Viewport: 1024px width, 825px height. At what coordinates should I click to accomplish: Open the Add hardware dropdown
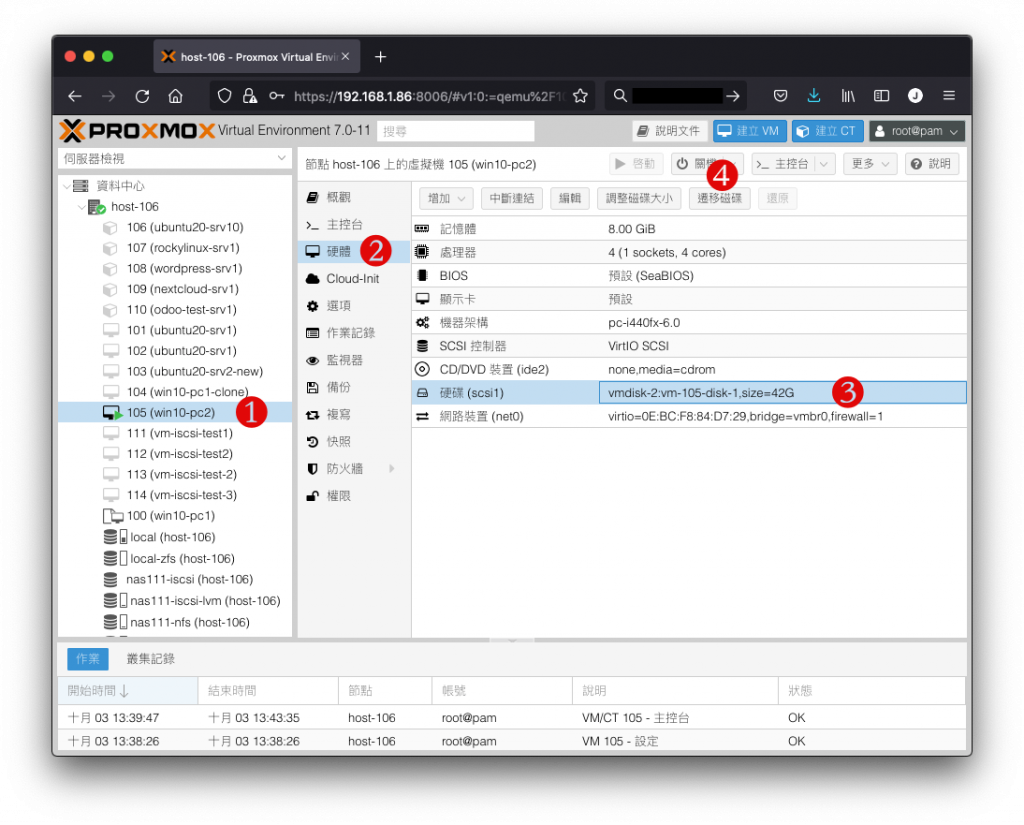pos(446,199)
